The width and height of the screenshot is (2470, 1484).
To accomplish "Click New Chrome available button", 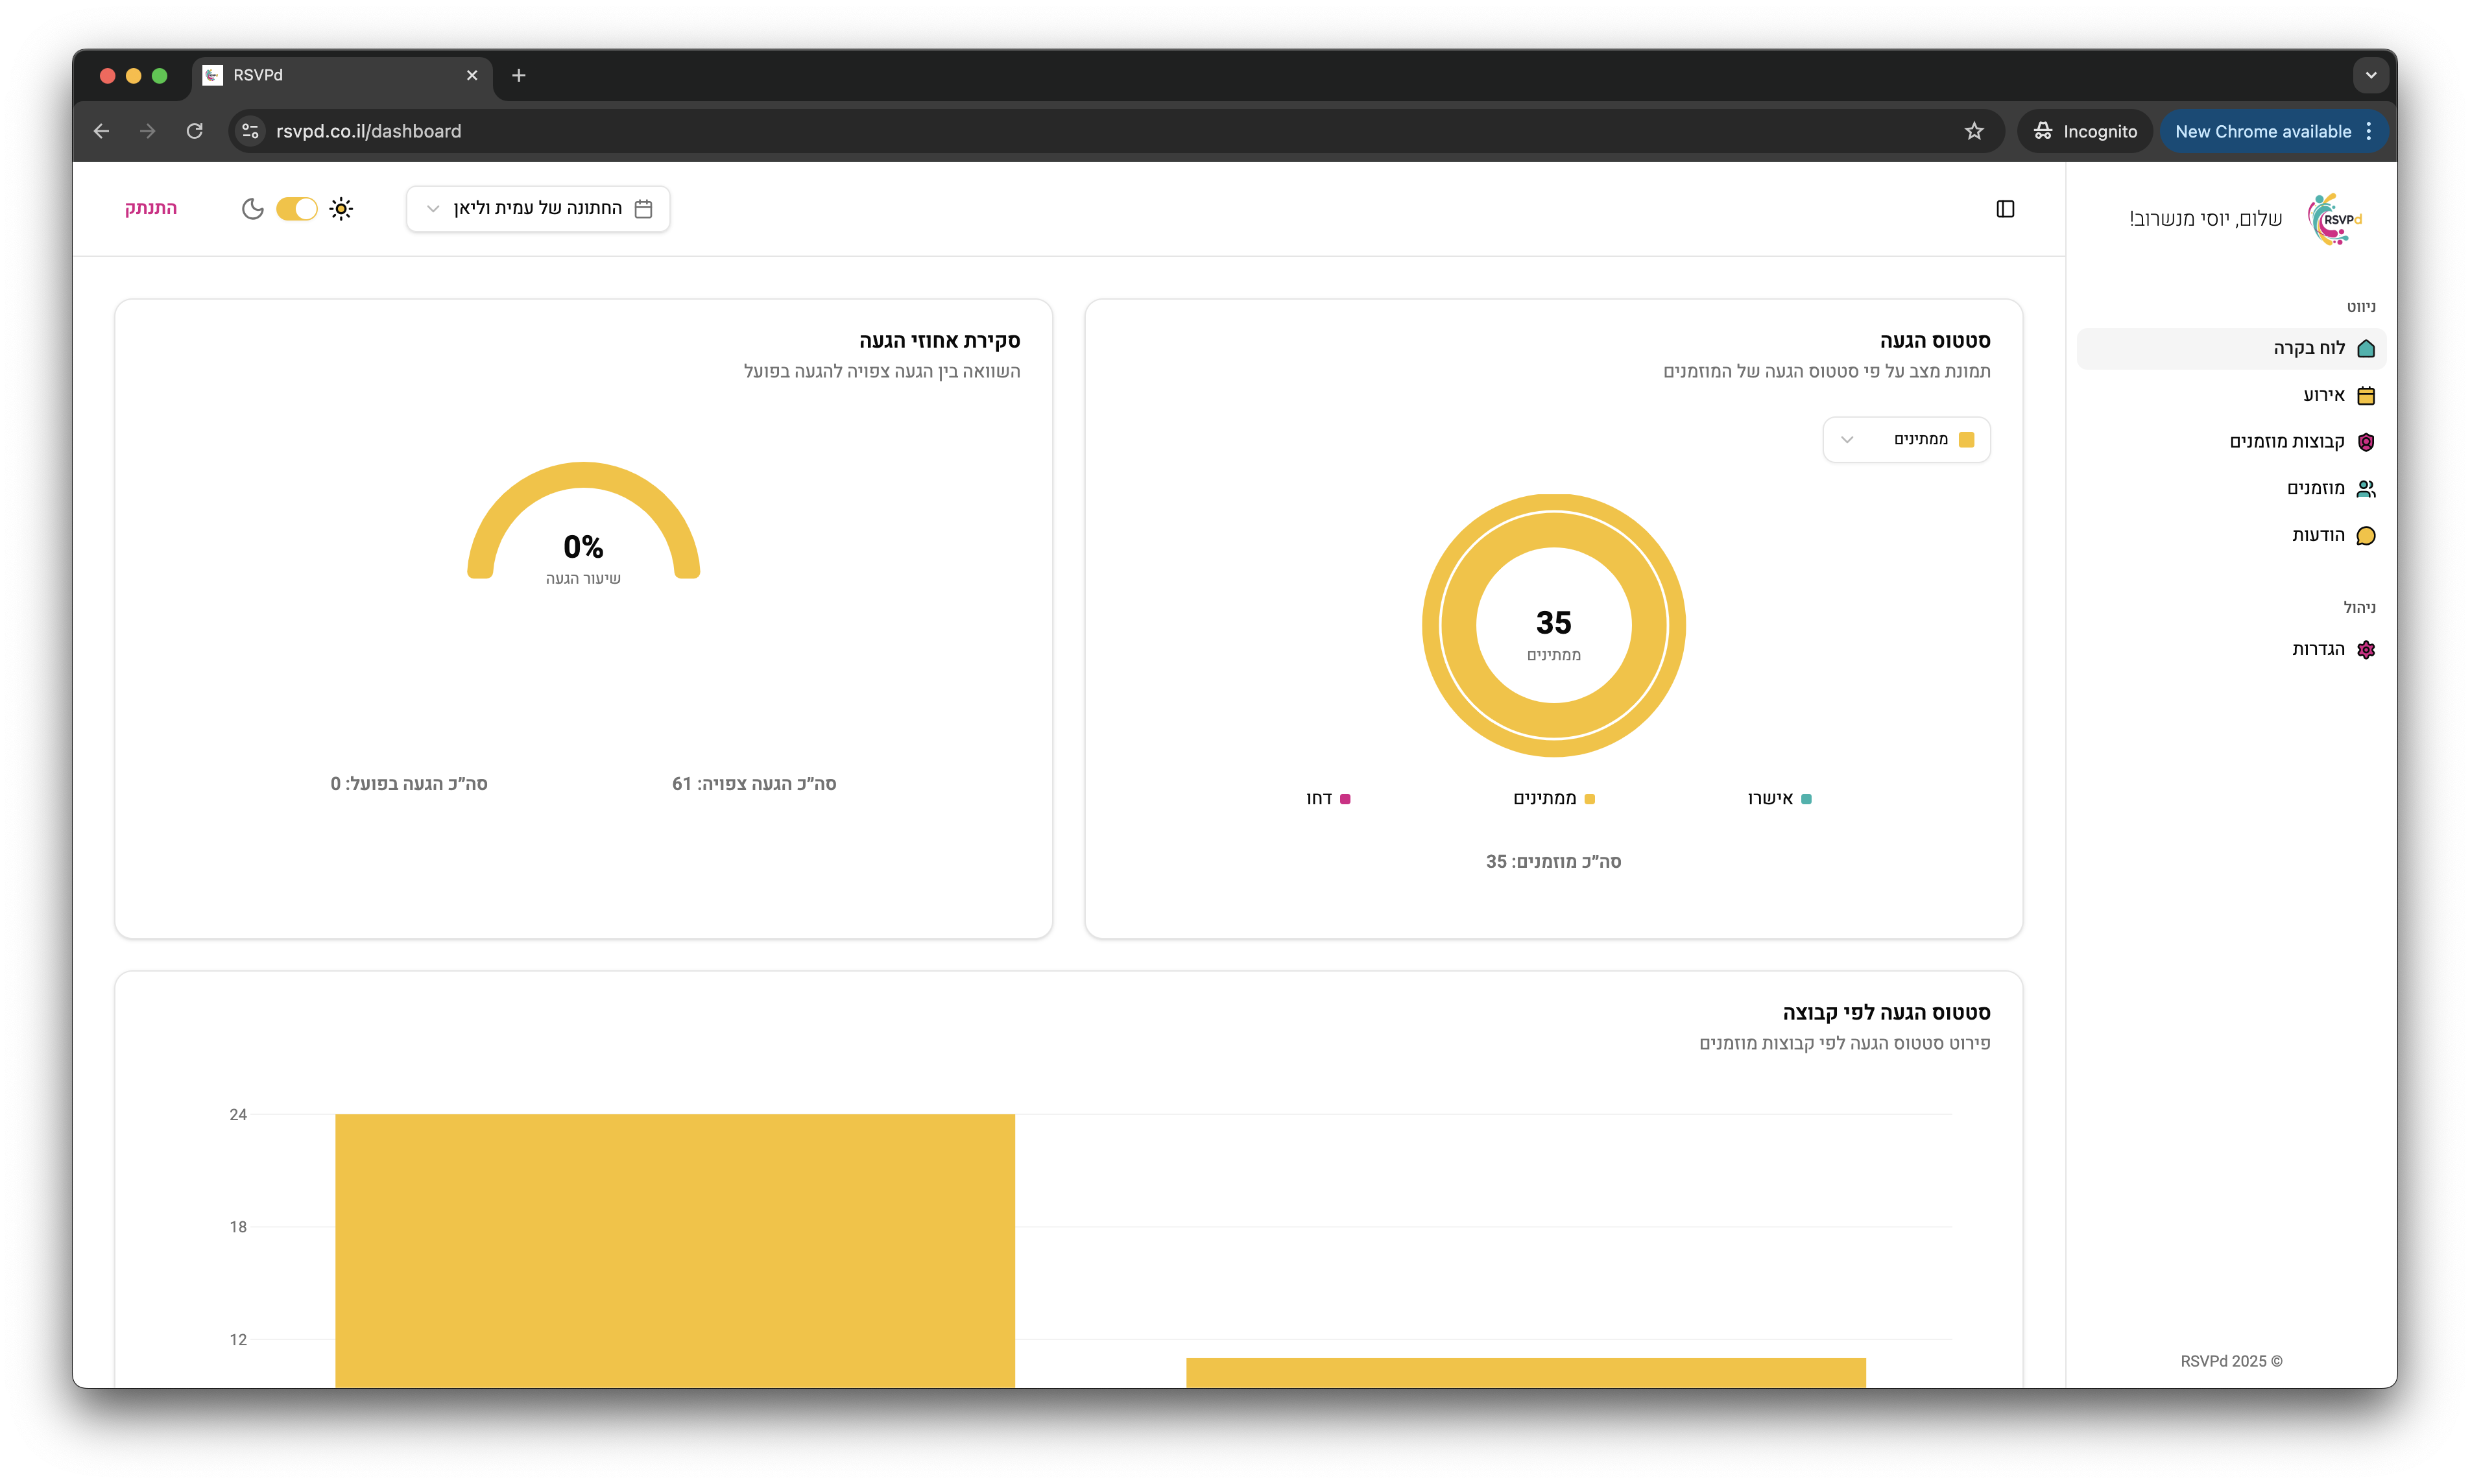I will click(x=2262, y=131).
